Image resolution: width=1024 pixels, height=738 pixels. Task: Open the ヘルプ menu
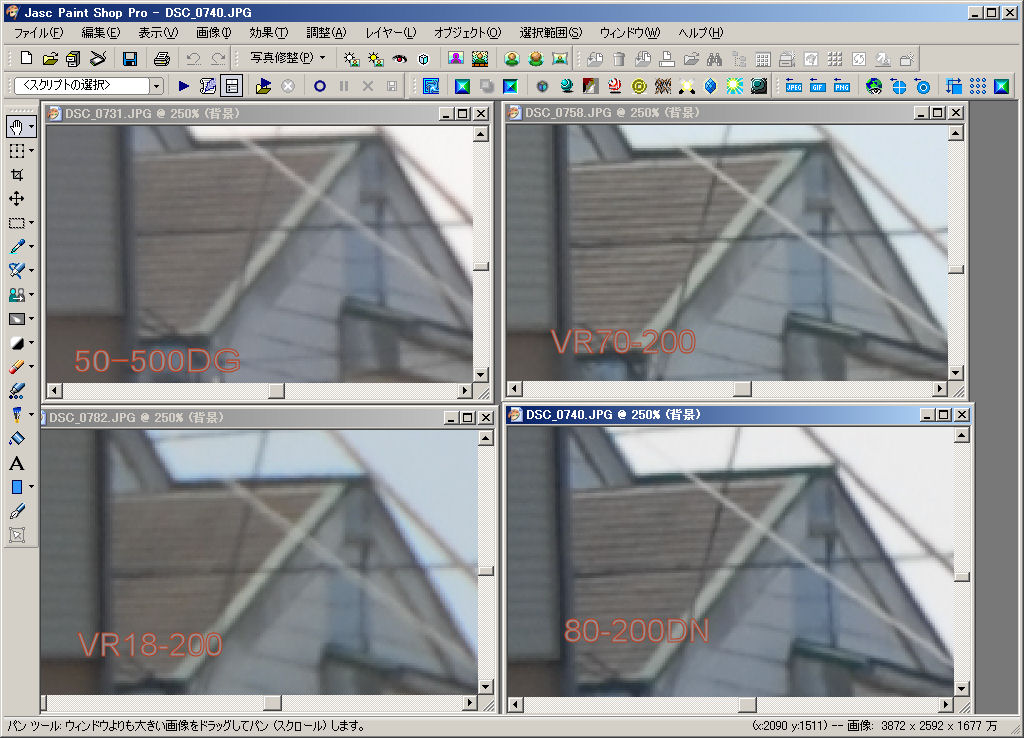coord(701,33)
